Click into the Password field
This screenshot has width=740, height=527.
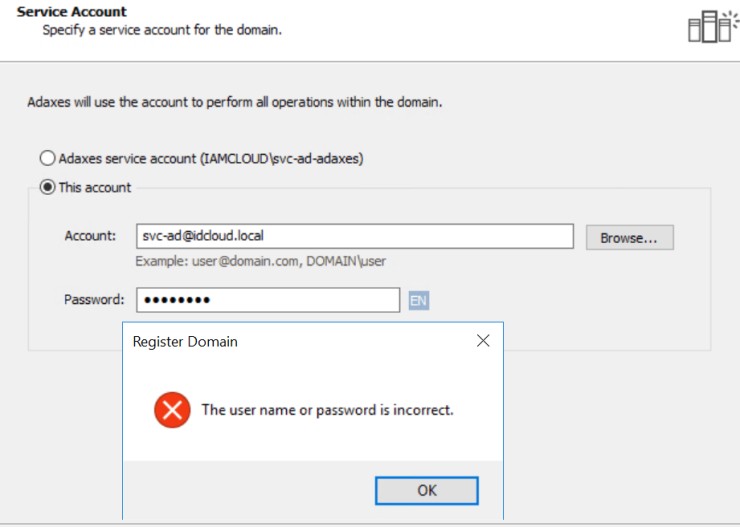[268, 300]
